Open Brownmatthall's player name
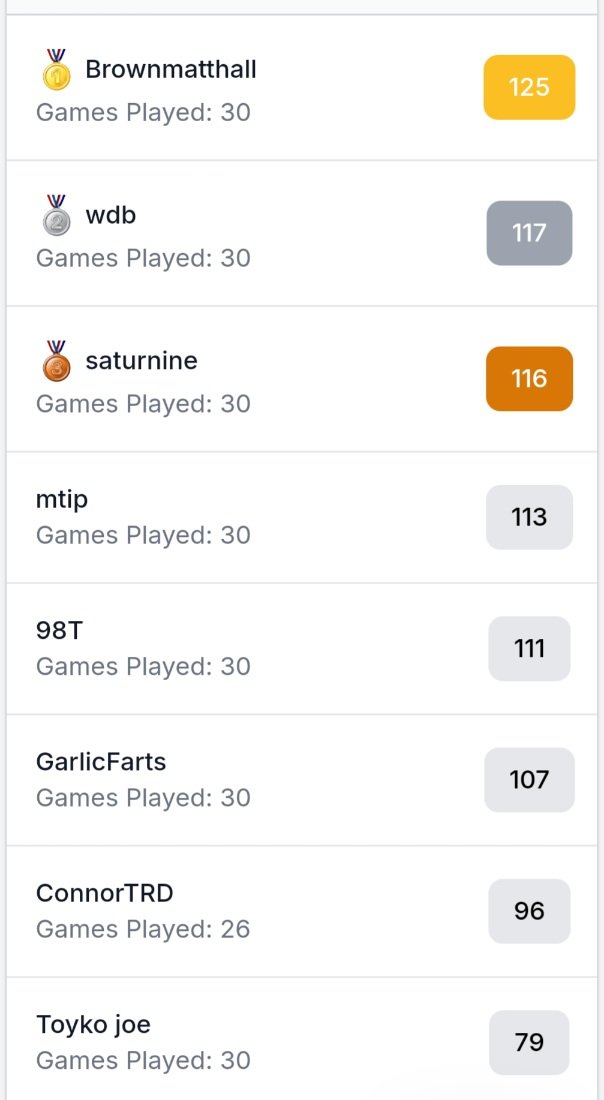 point(170,69)
